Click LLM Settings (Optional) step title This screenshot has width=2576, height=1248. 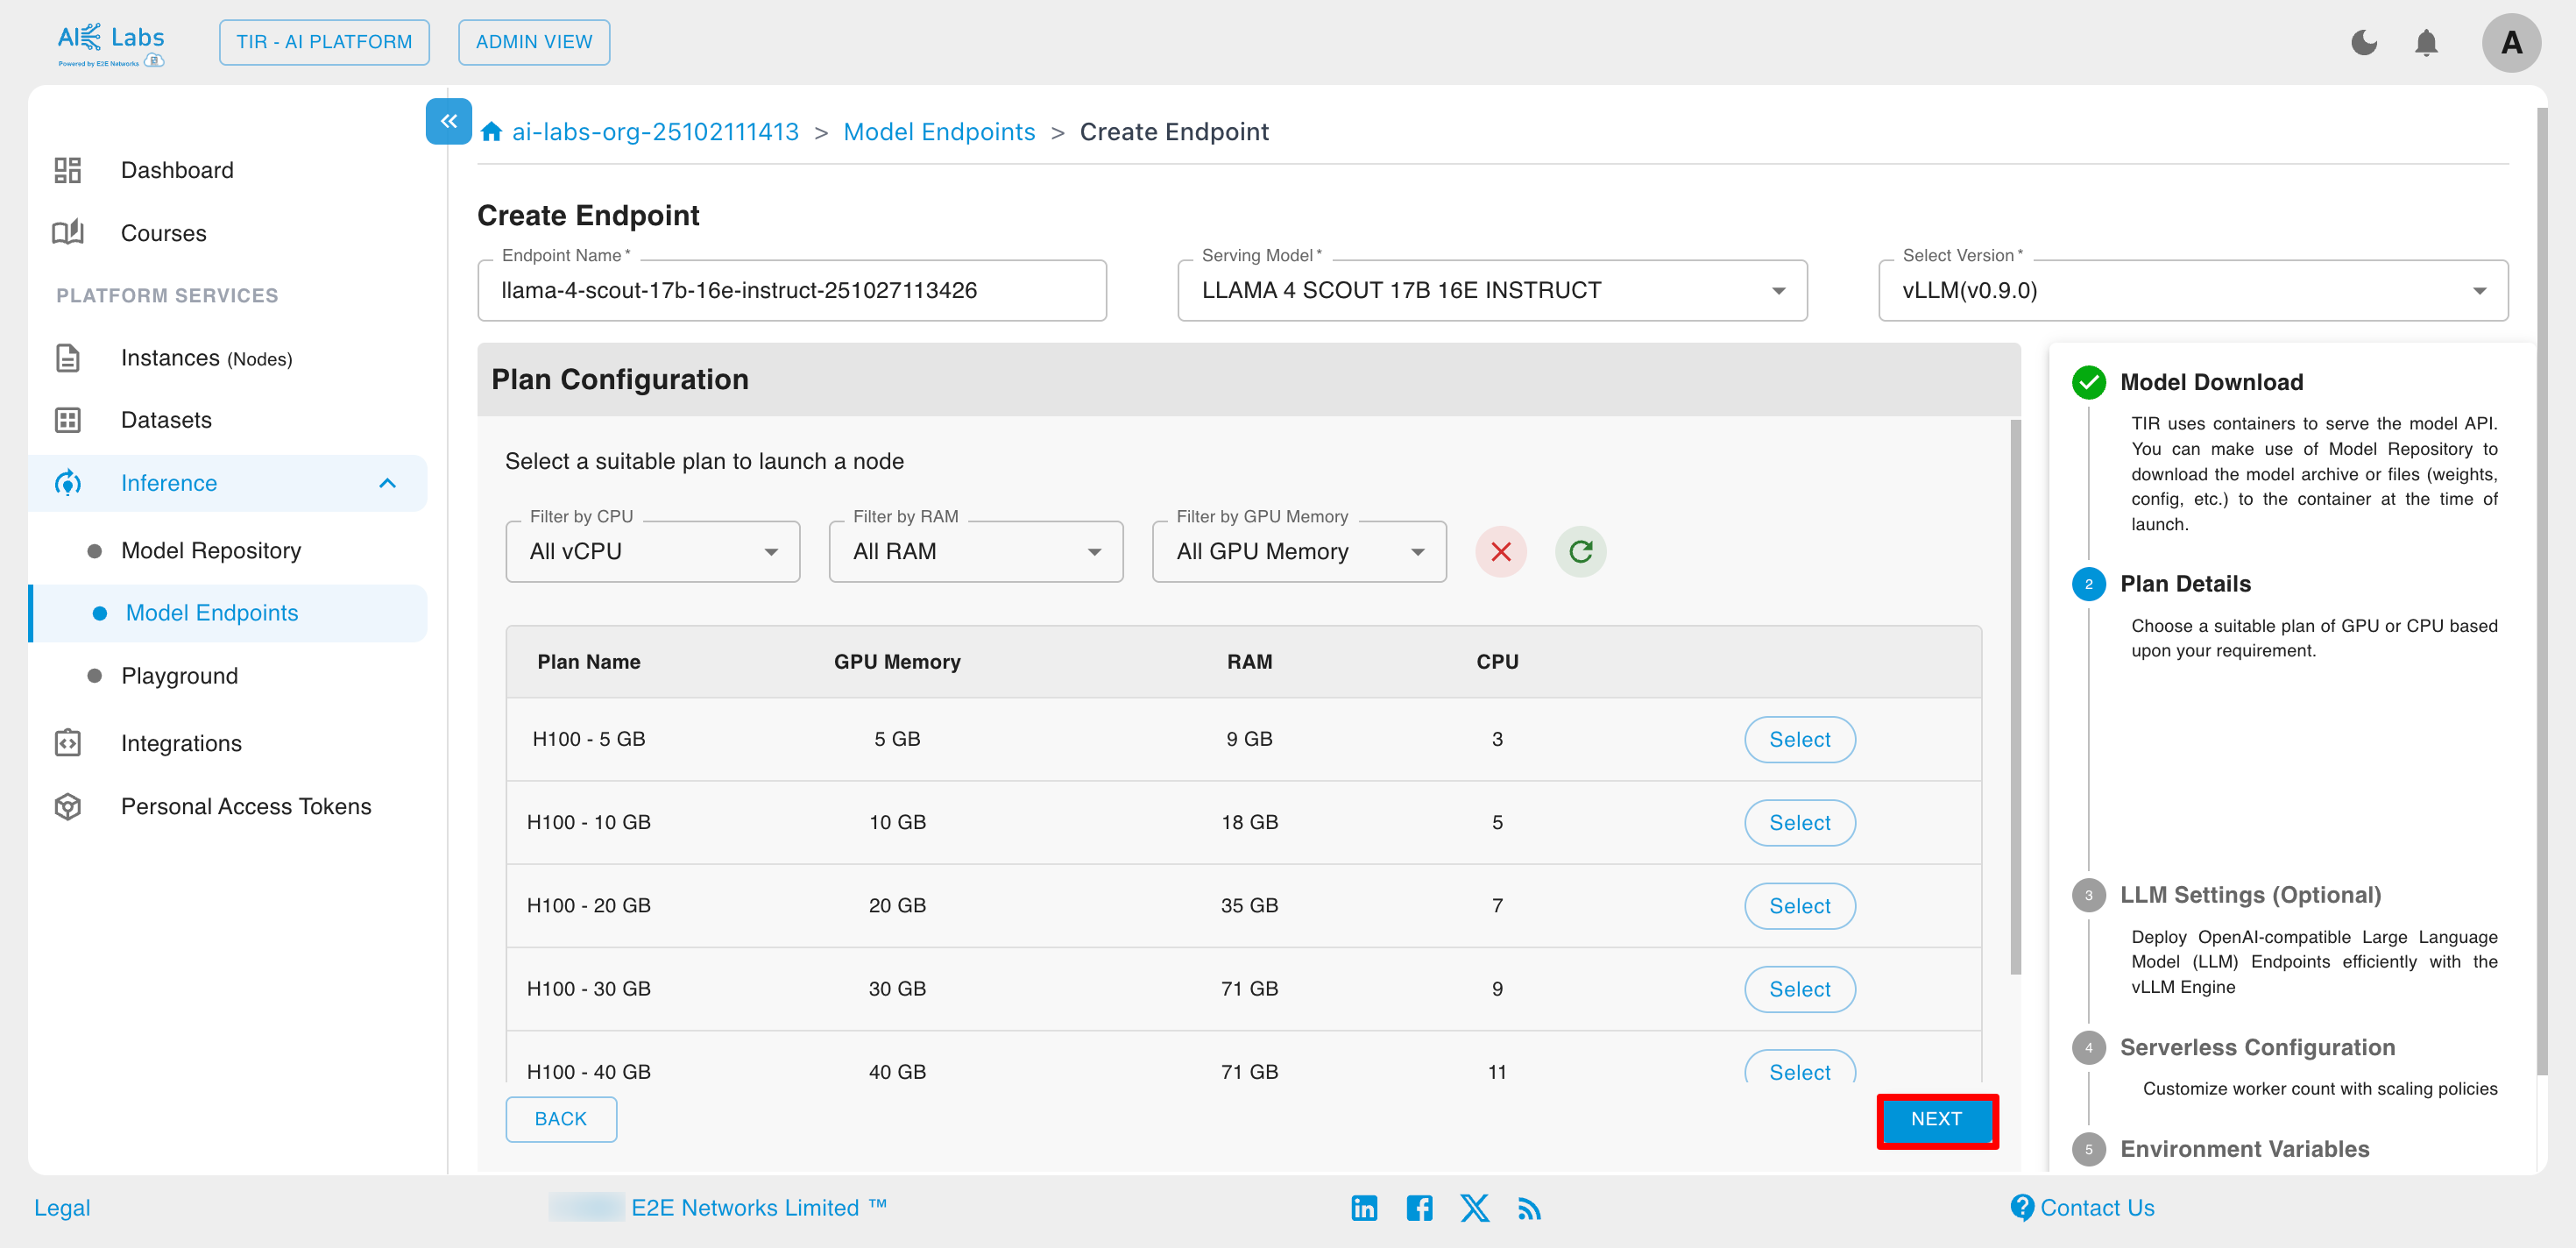coord(2250,895)
